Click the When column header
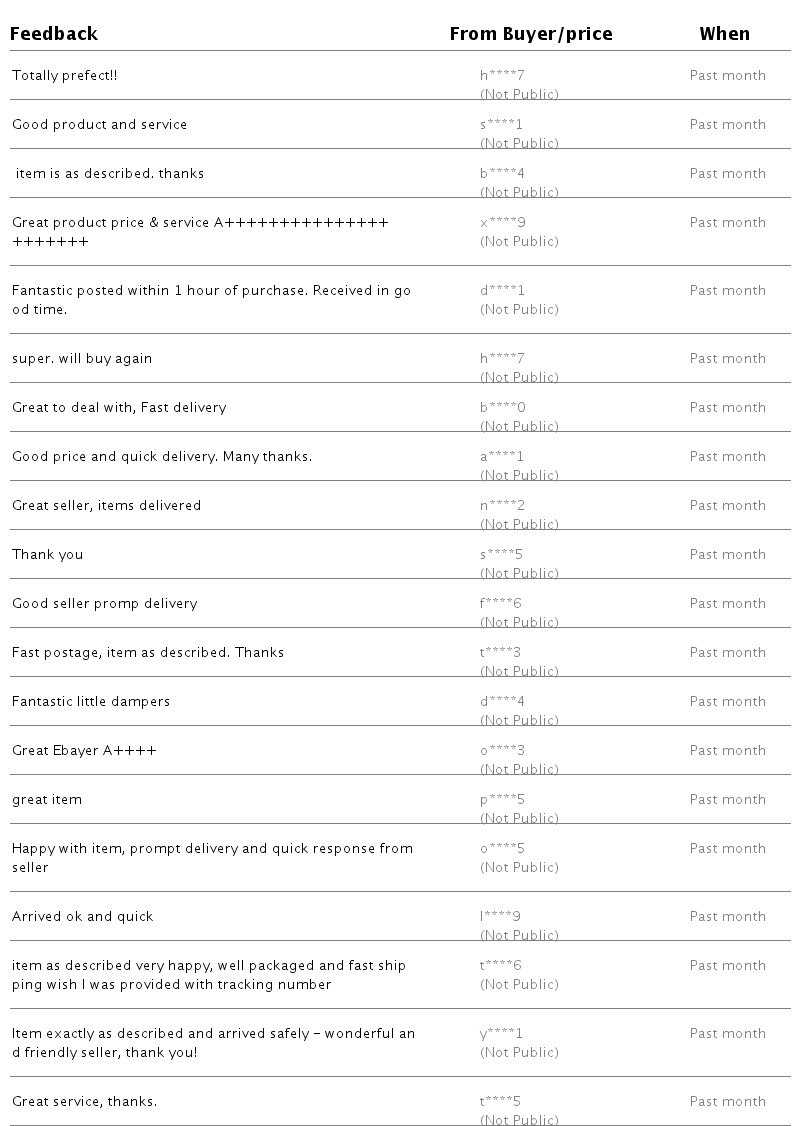Image resolution: width=800 pixels, height=1126 pixels. click(x=724, y=34)
